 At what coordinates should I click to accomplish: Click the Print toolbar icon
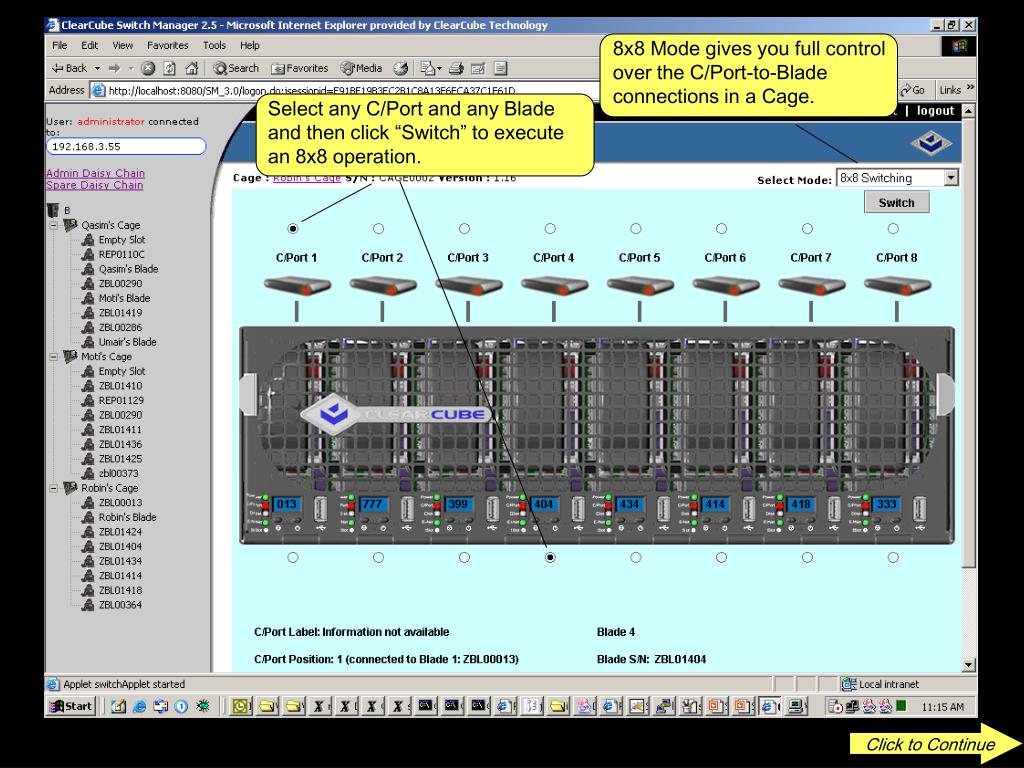pos(456,68)
